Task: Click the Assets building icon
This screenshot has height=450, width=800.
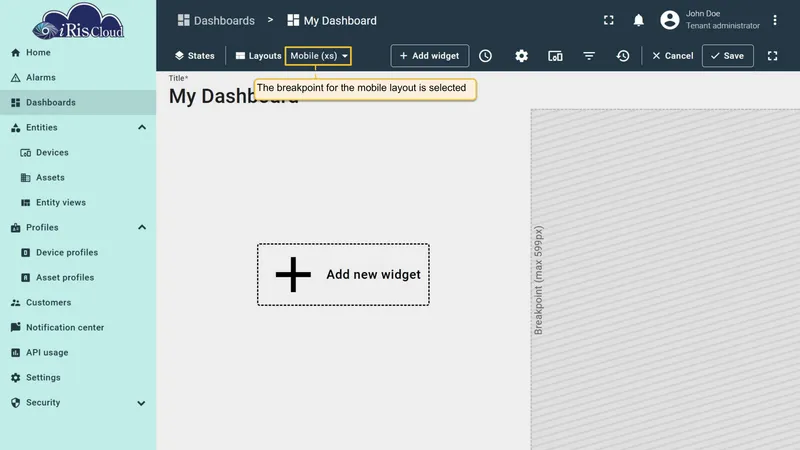Action: 26,178
